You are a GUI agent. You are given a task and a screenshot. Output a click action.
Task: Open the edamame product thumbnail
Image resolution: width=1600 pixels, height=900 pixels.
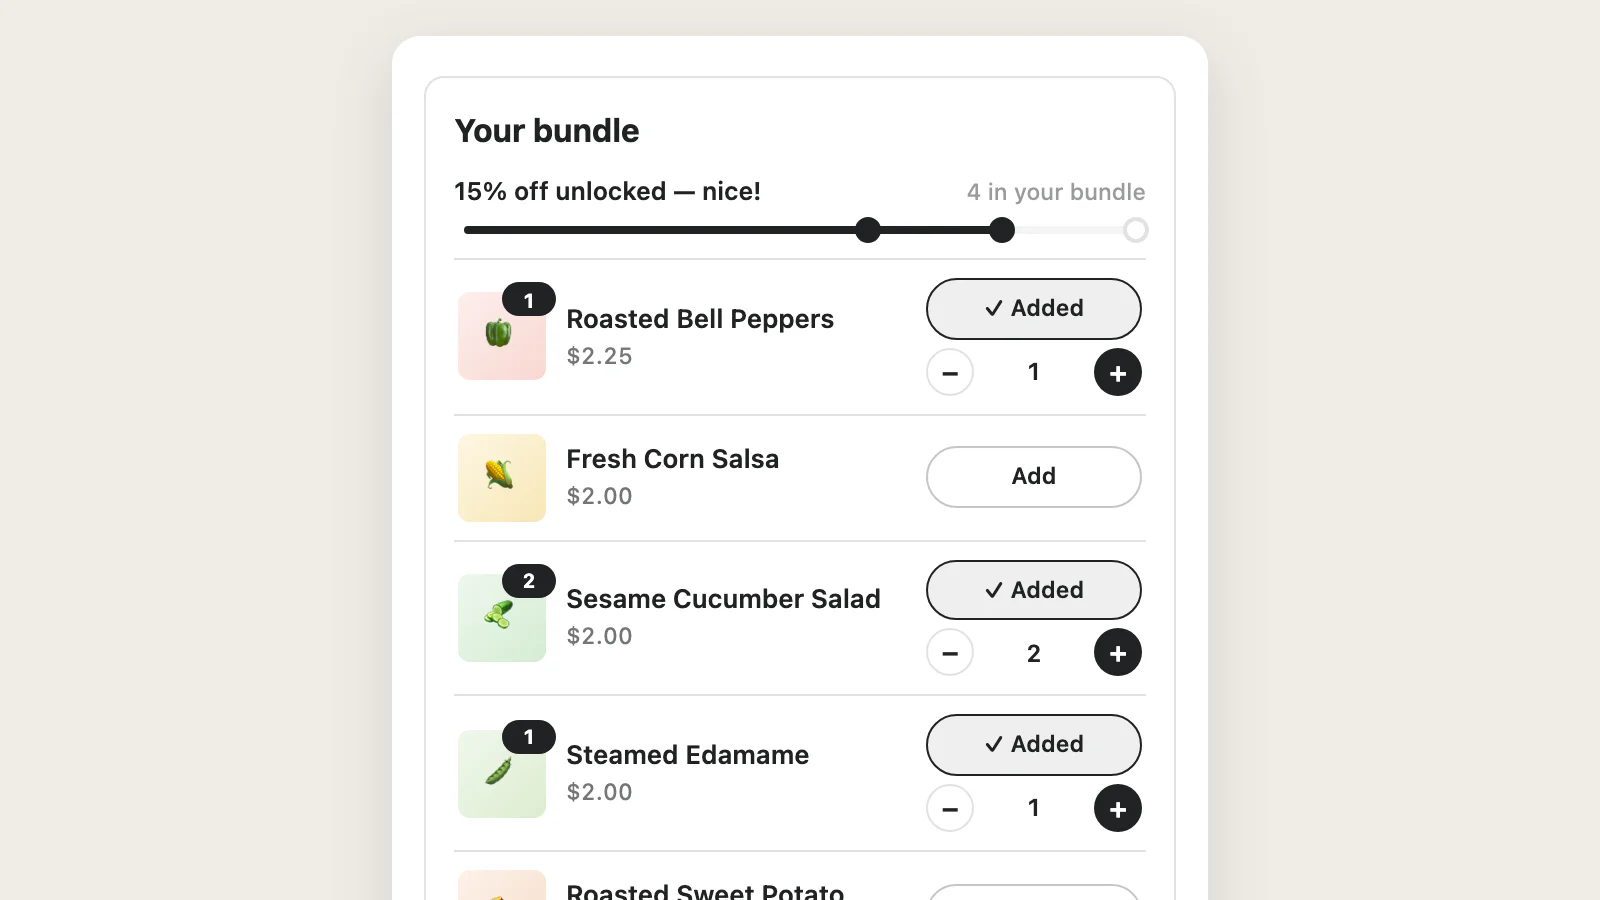[x=502, y=774]
